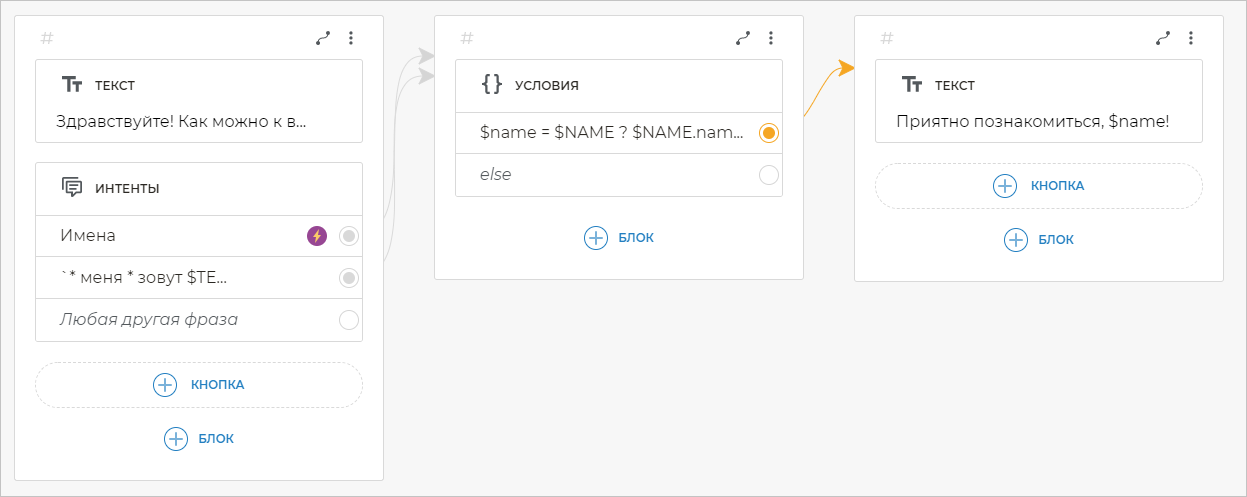Open three-dot menu of conditions screen card

coord(771,38)
